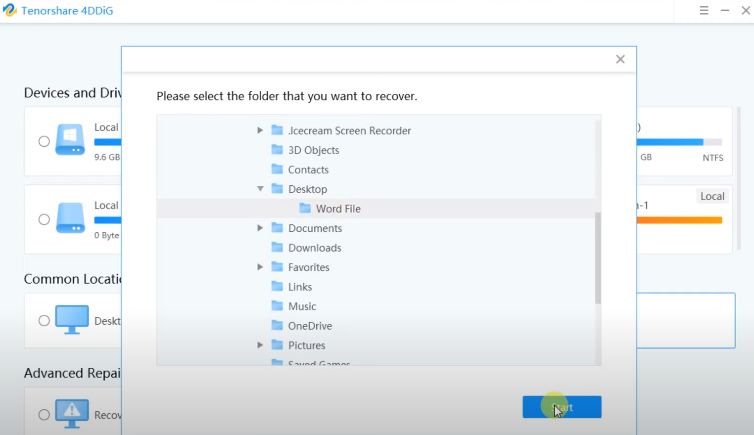Collapse the Desktop folder tree node
This screenshot has height=435, width=754.
[260, 189]
